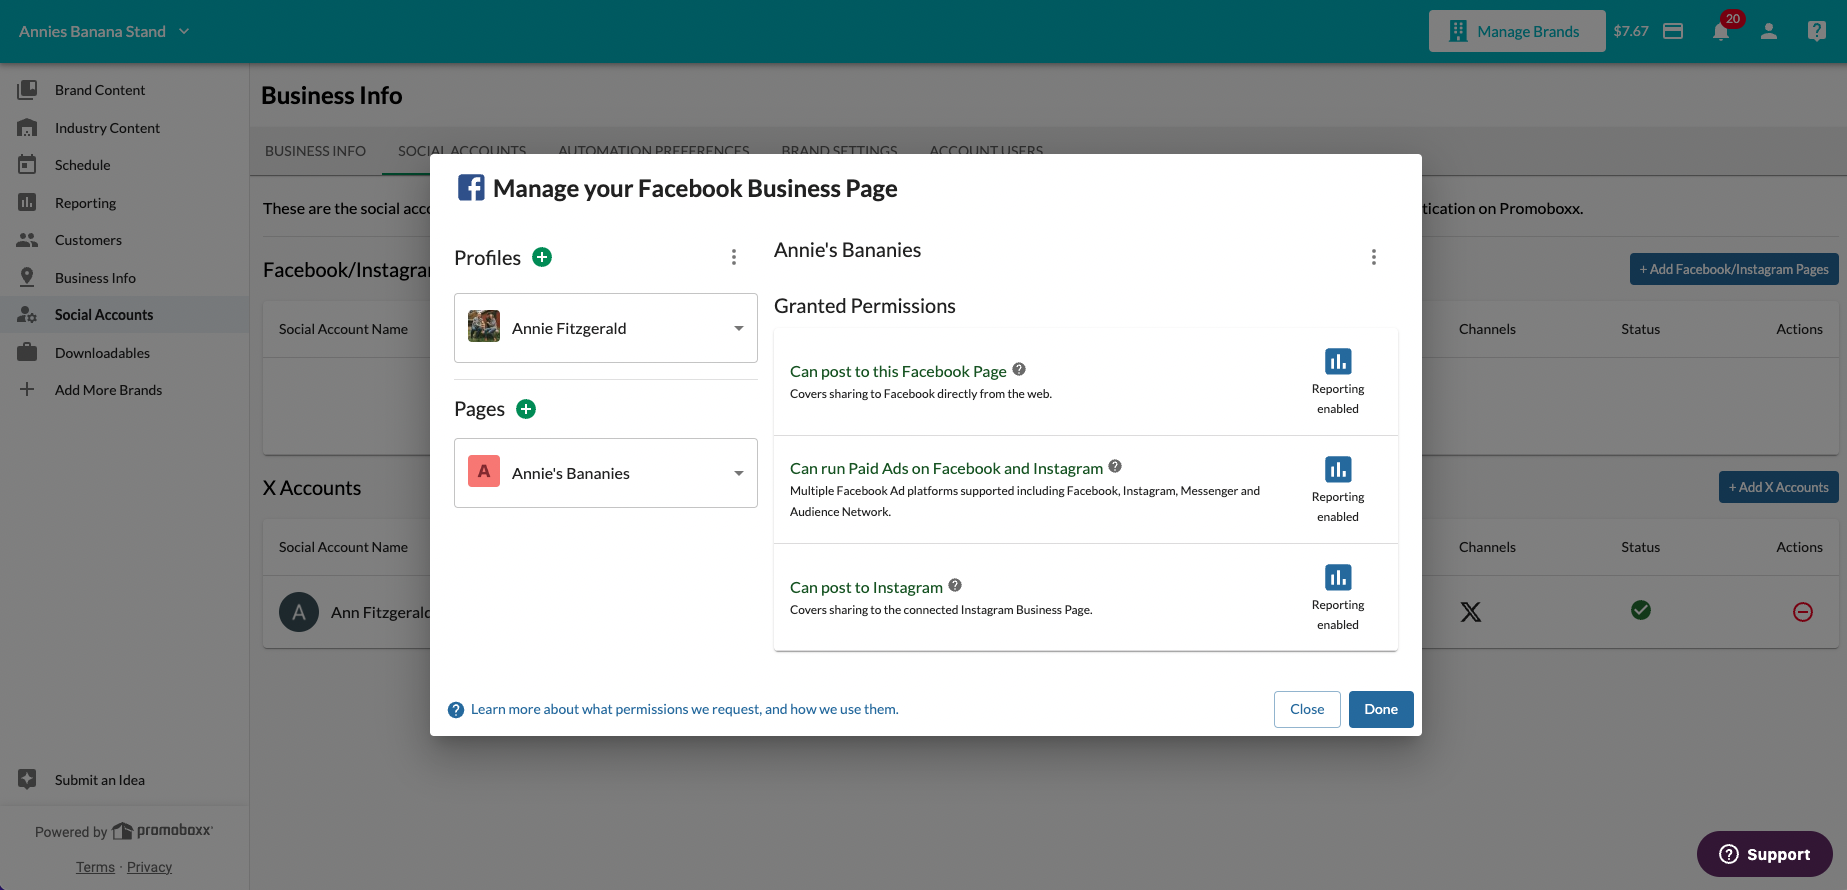Image resolution: width=1847 pixels, height=890 pixels.
Task: Close the Facebook dialog with Close button
Action: (1307, 709)
